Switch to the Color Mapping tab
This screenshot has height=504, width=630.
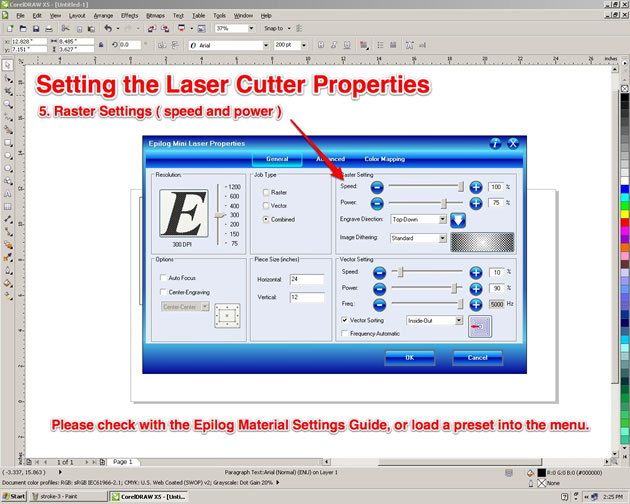point(385,159)
